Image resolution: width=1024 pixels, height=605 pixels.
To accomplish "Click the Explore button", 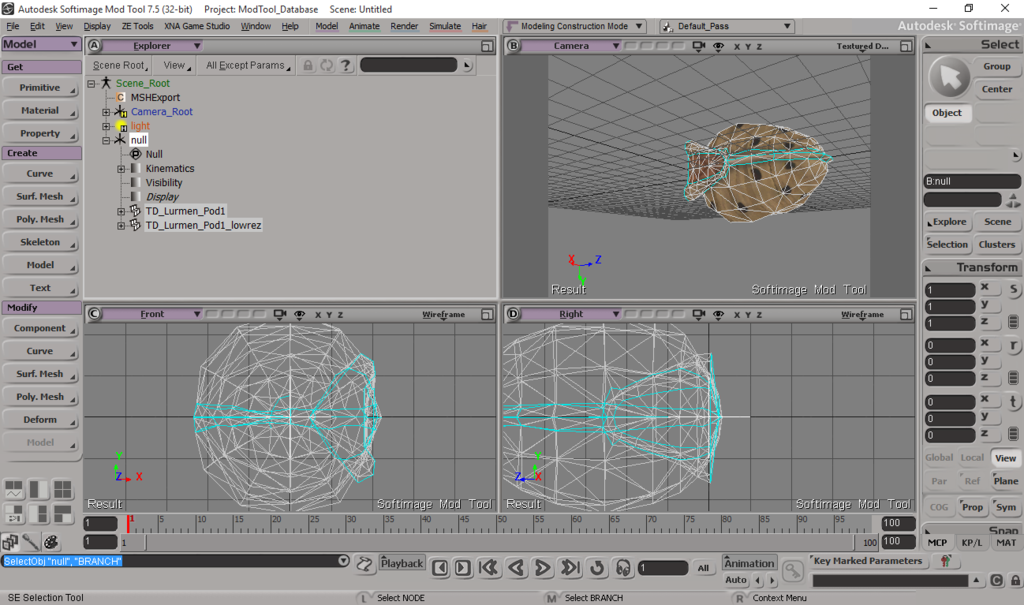I will pos(947,221).
